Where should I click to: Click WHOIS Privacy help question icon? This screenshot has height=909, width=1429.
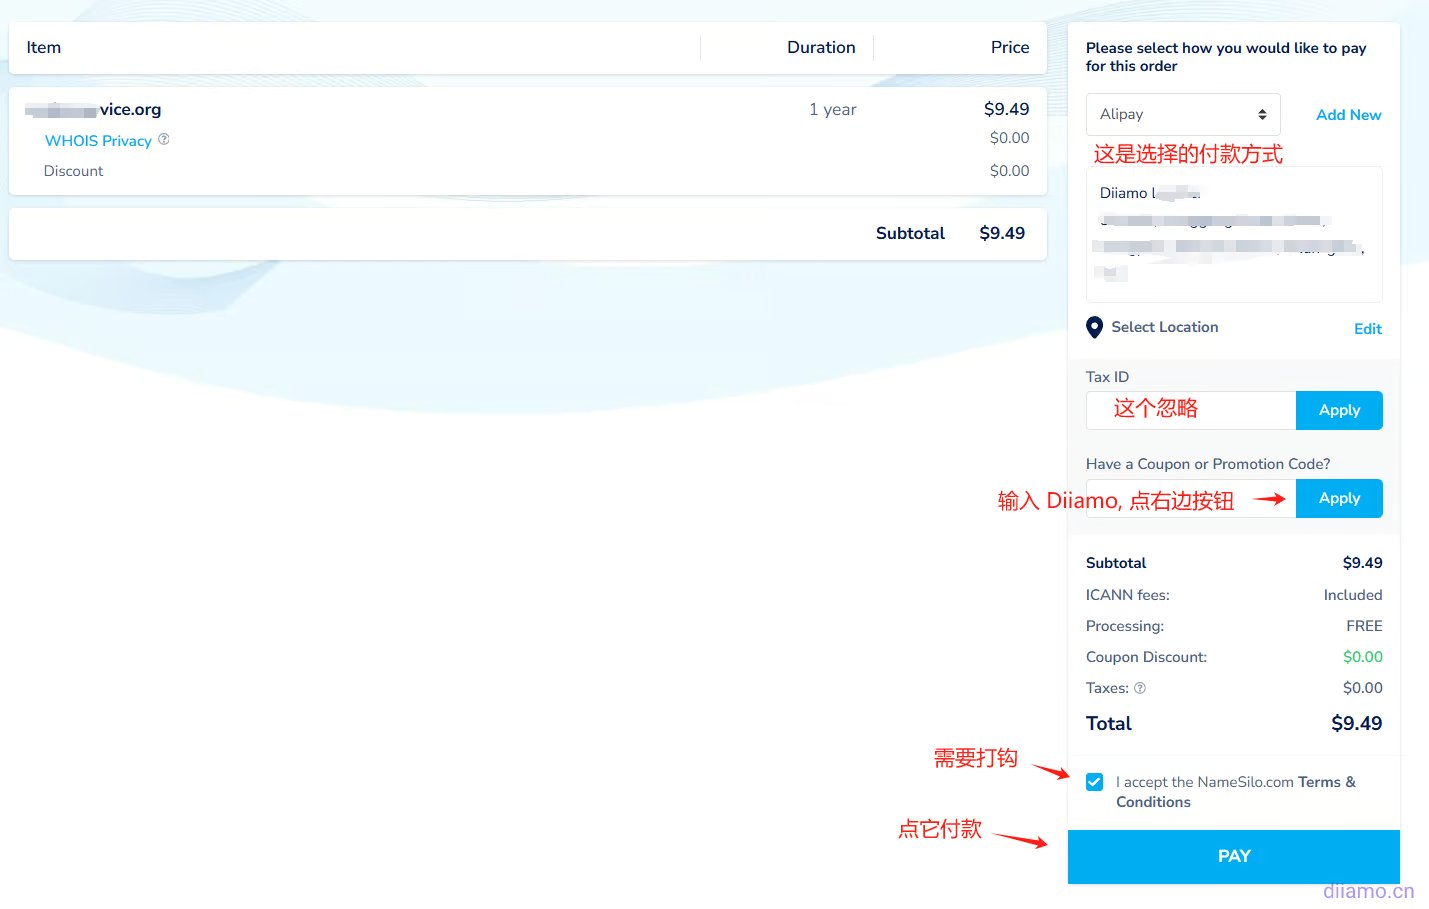tap(164, 140)
